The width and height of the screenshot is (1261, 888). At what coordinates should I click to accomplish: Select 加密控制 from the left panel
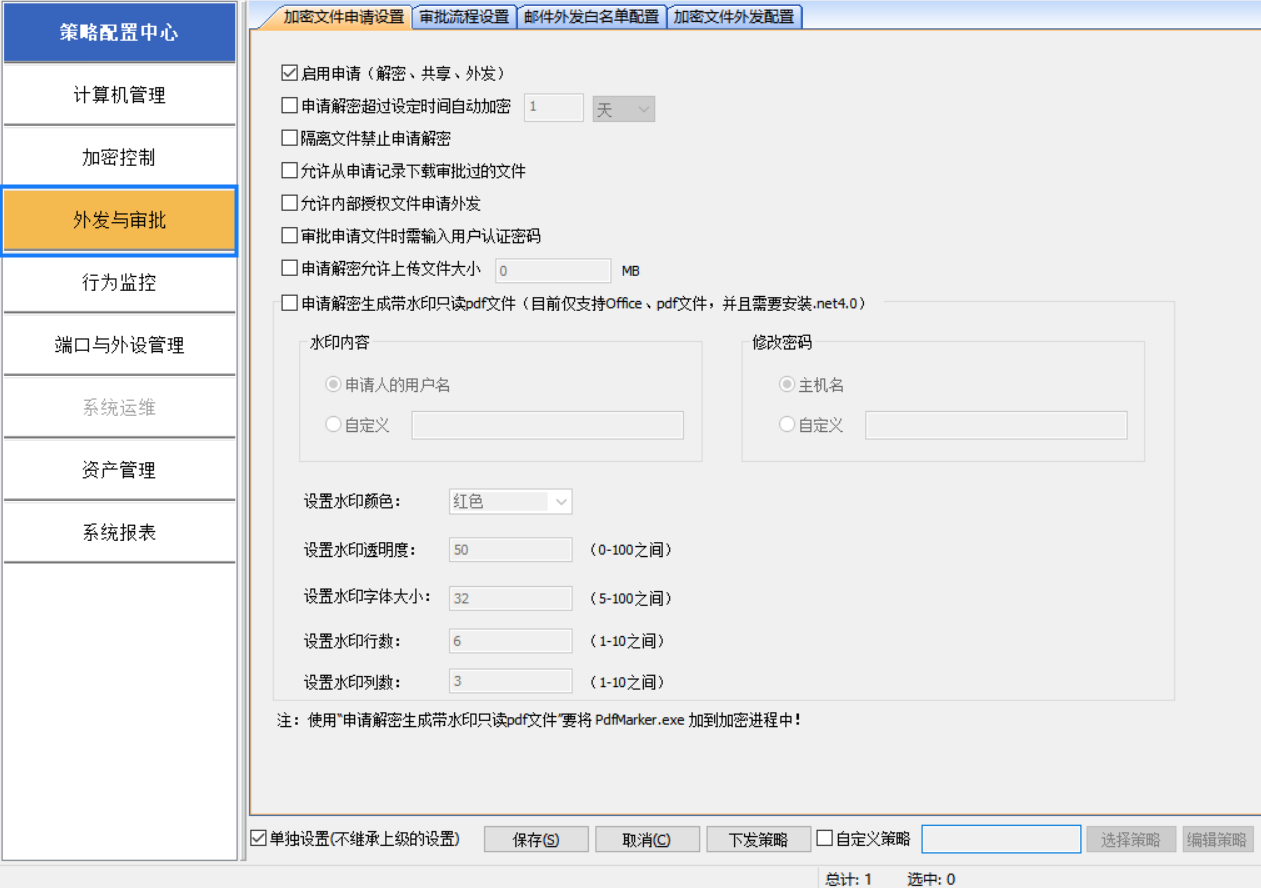click(x=119, y=158)
